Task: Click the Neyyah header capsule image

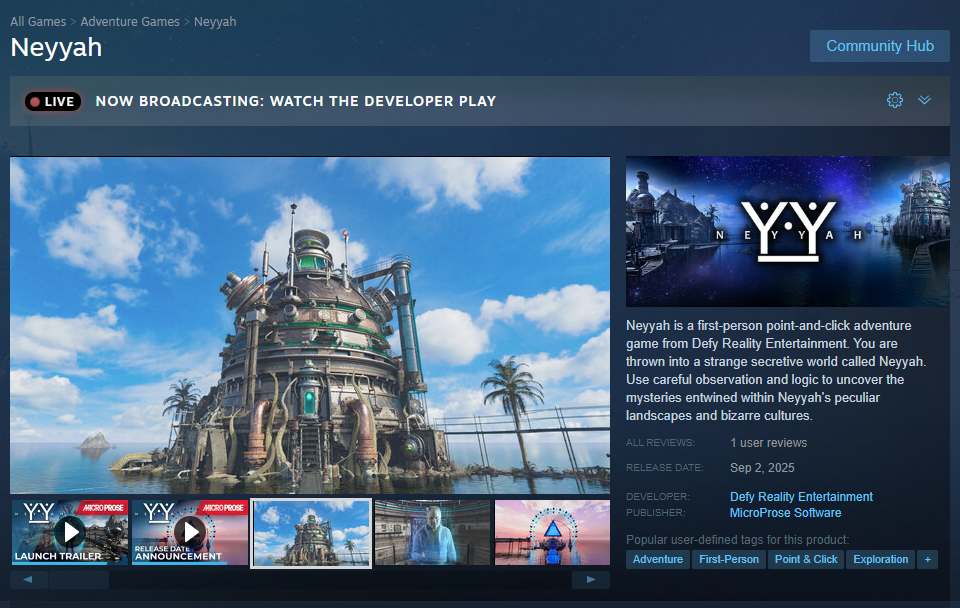Action: [787, 231]
